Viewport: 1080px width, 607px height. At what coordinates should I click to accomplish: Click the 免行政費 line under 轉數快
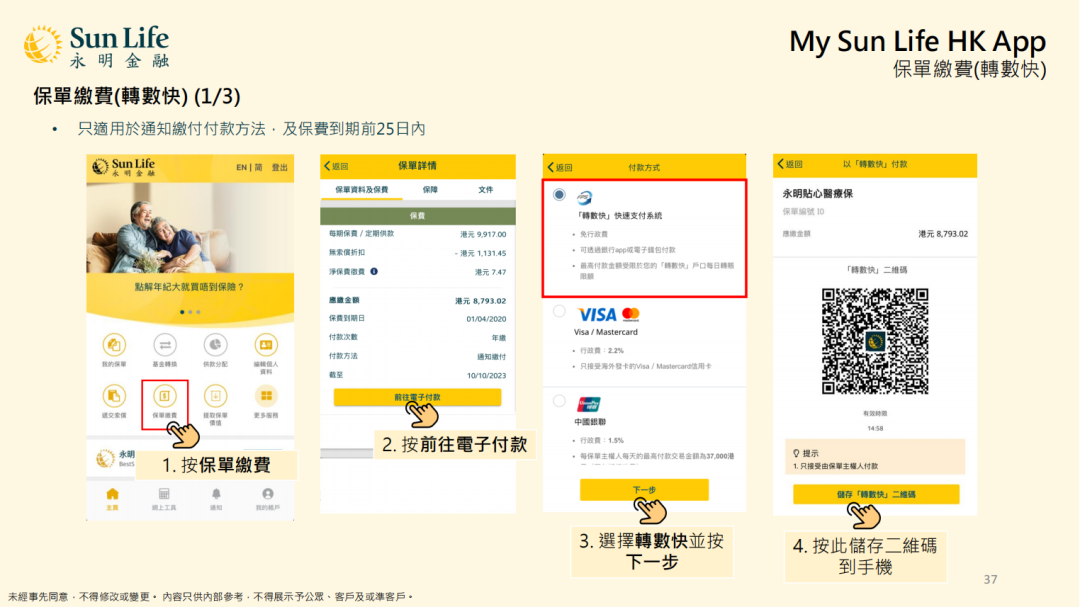point(594,234)
